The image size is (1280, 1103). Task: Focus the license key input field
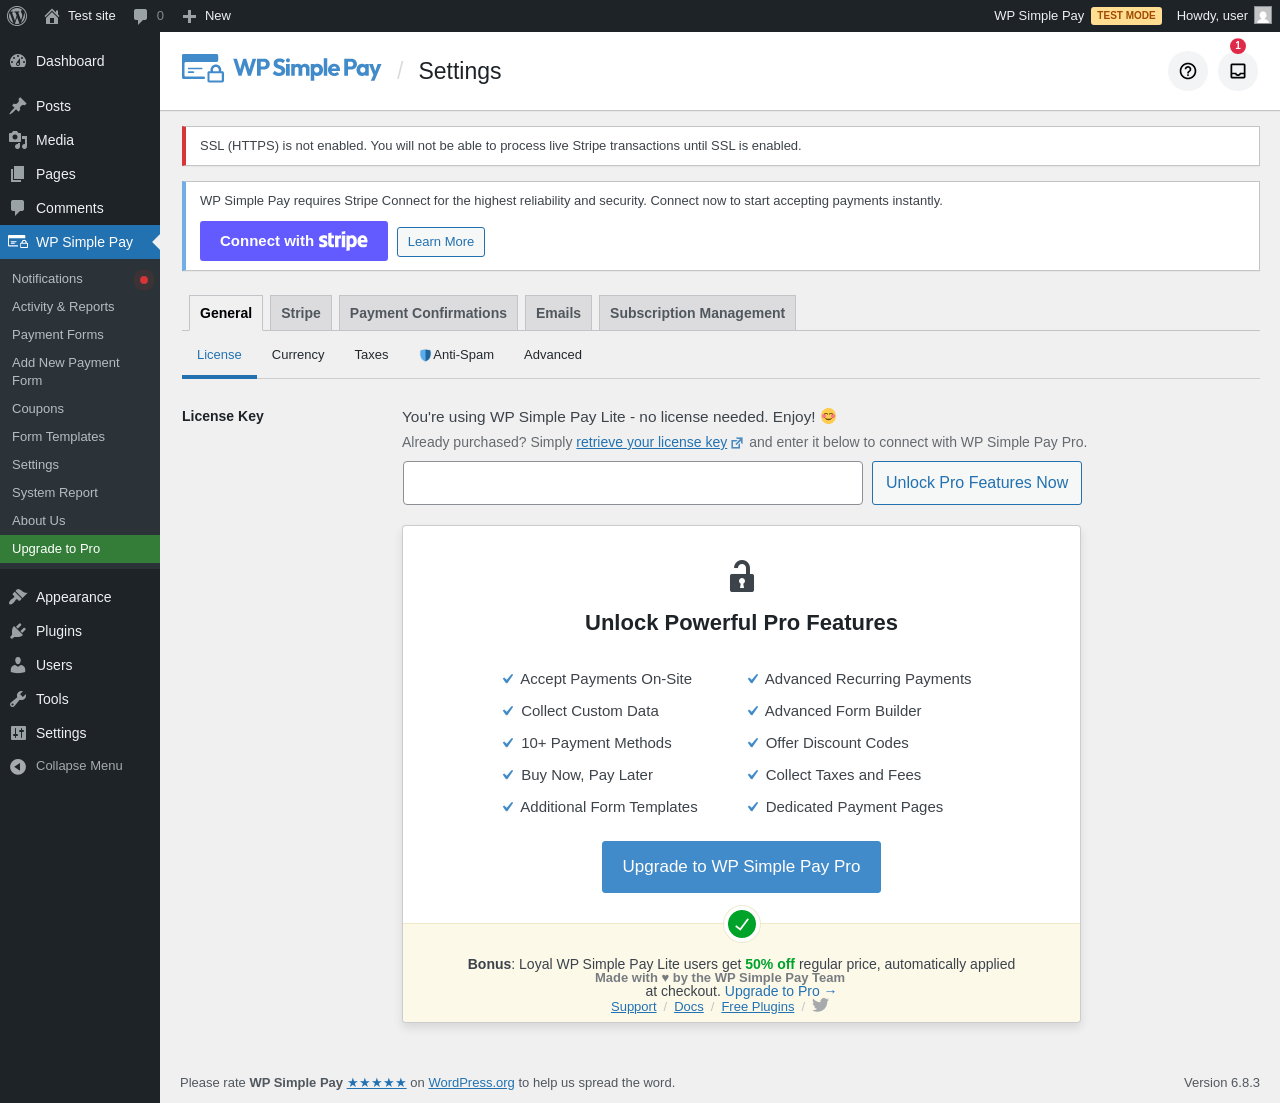click(633, 483)
